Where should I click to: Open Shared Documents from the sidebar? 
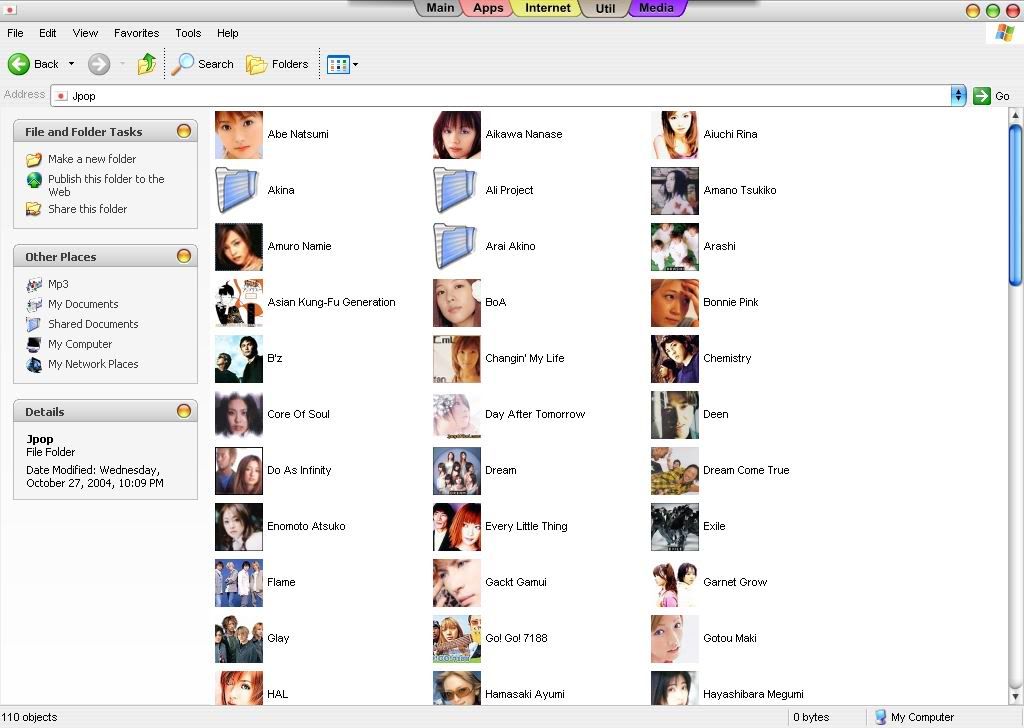pyautogui.click(x=93, y=324)
